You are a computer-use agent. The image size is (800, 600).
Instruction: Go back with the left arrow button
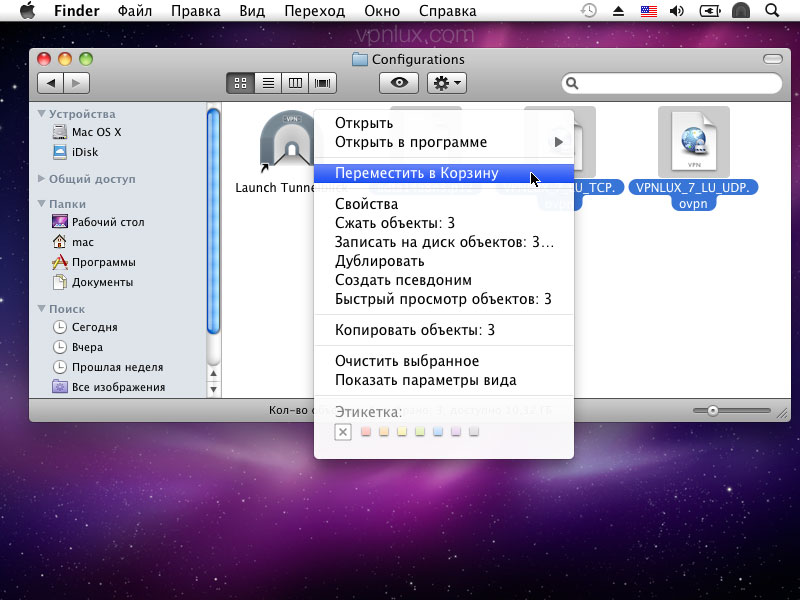[51, 83]
